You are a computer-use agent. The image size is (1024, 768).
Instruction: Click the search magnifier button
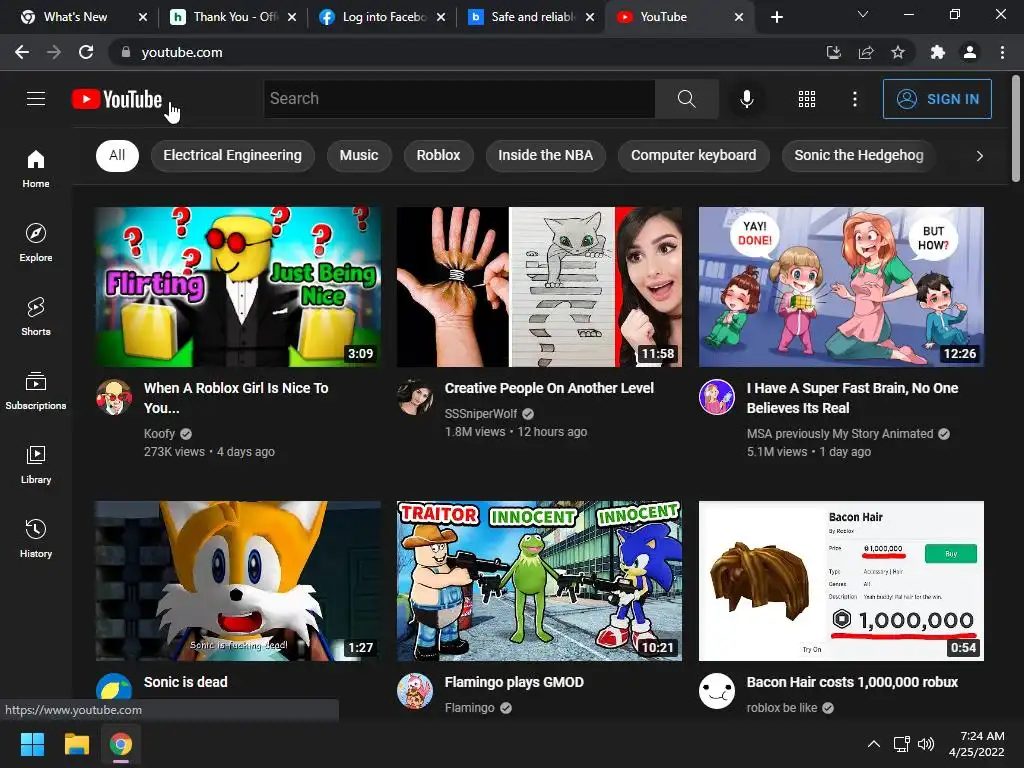(686, 99)
